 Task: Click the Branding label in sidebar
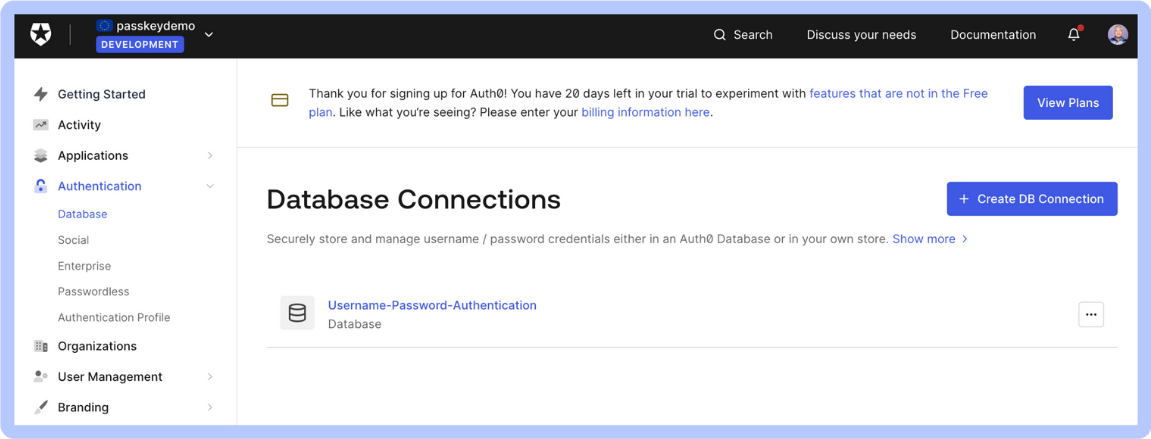pos(83,407)
